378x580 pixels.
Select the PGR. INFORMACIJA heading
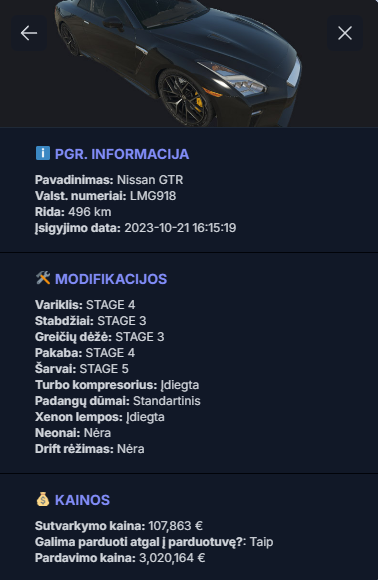pyautogui.click(x=122, y=154)
